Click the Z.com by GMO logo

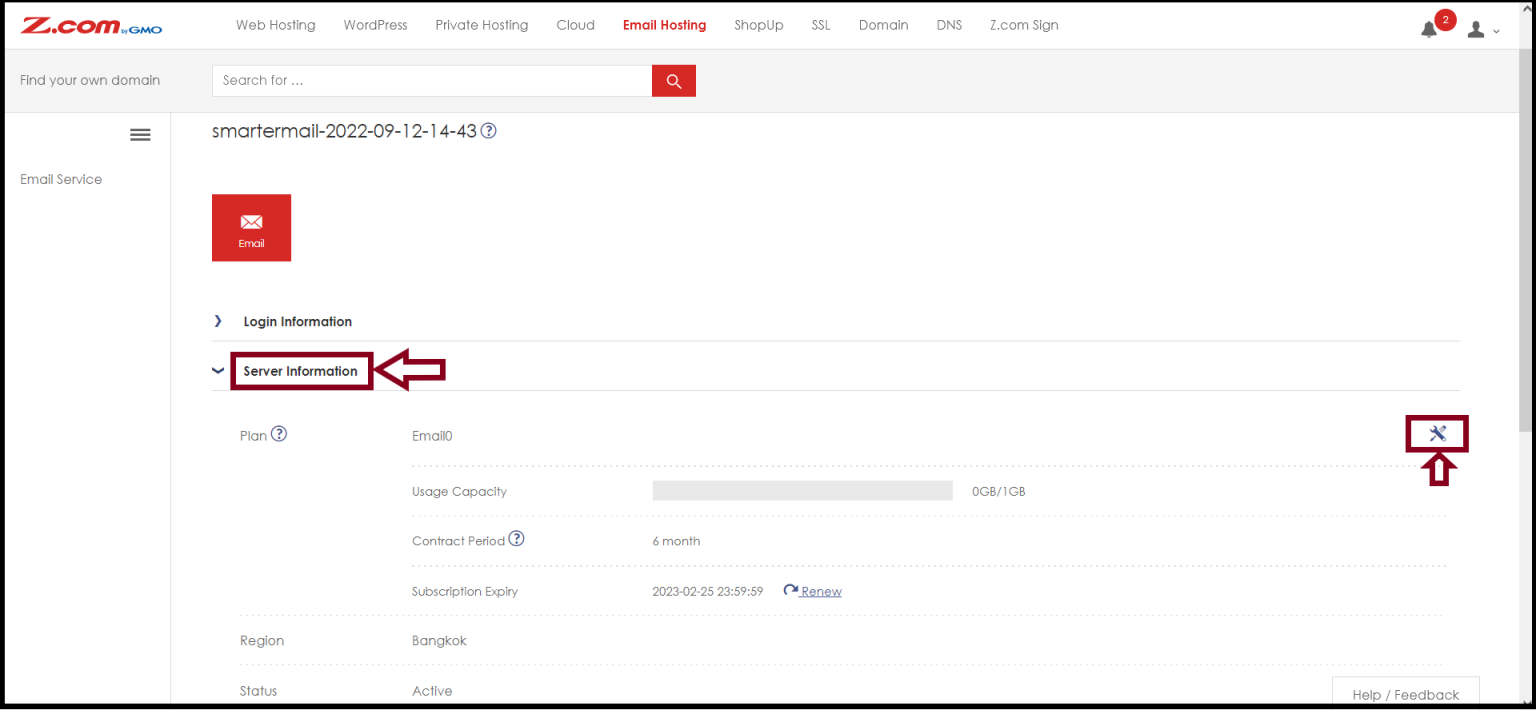pyautogui.click(x=91, y=26)
